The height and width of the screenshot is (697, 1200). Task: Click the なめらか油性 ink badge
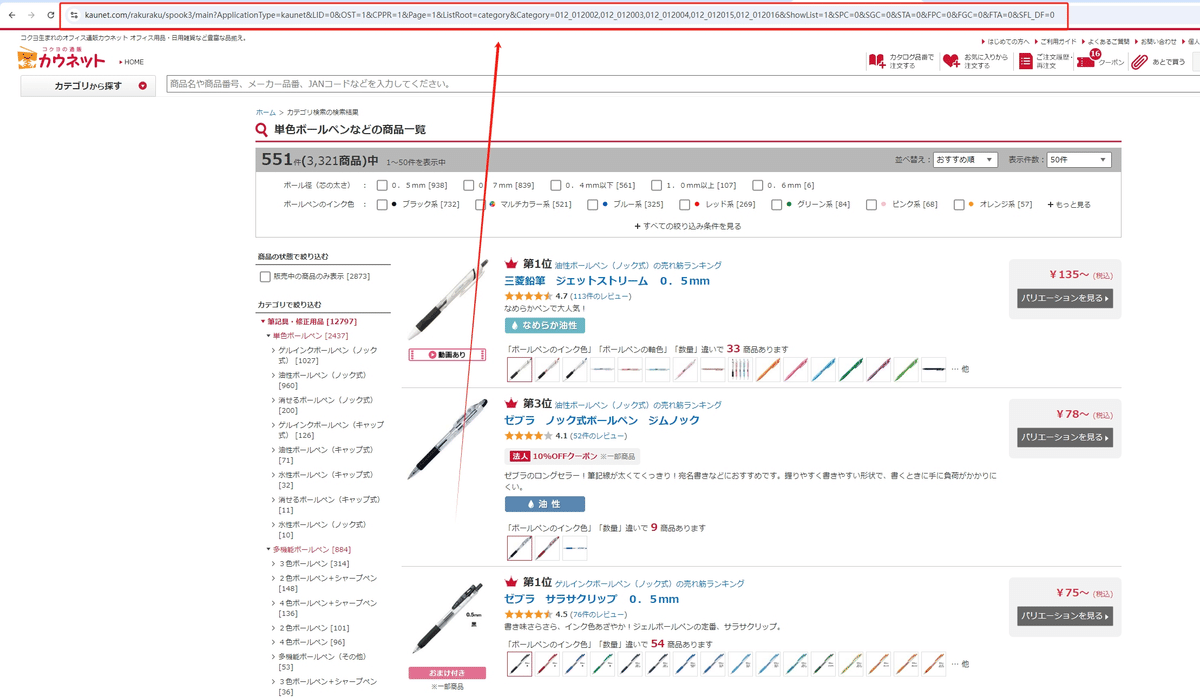coord(545,325)
